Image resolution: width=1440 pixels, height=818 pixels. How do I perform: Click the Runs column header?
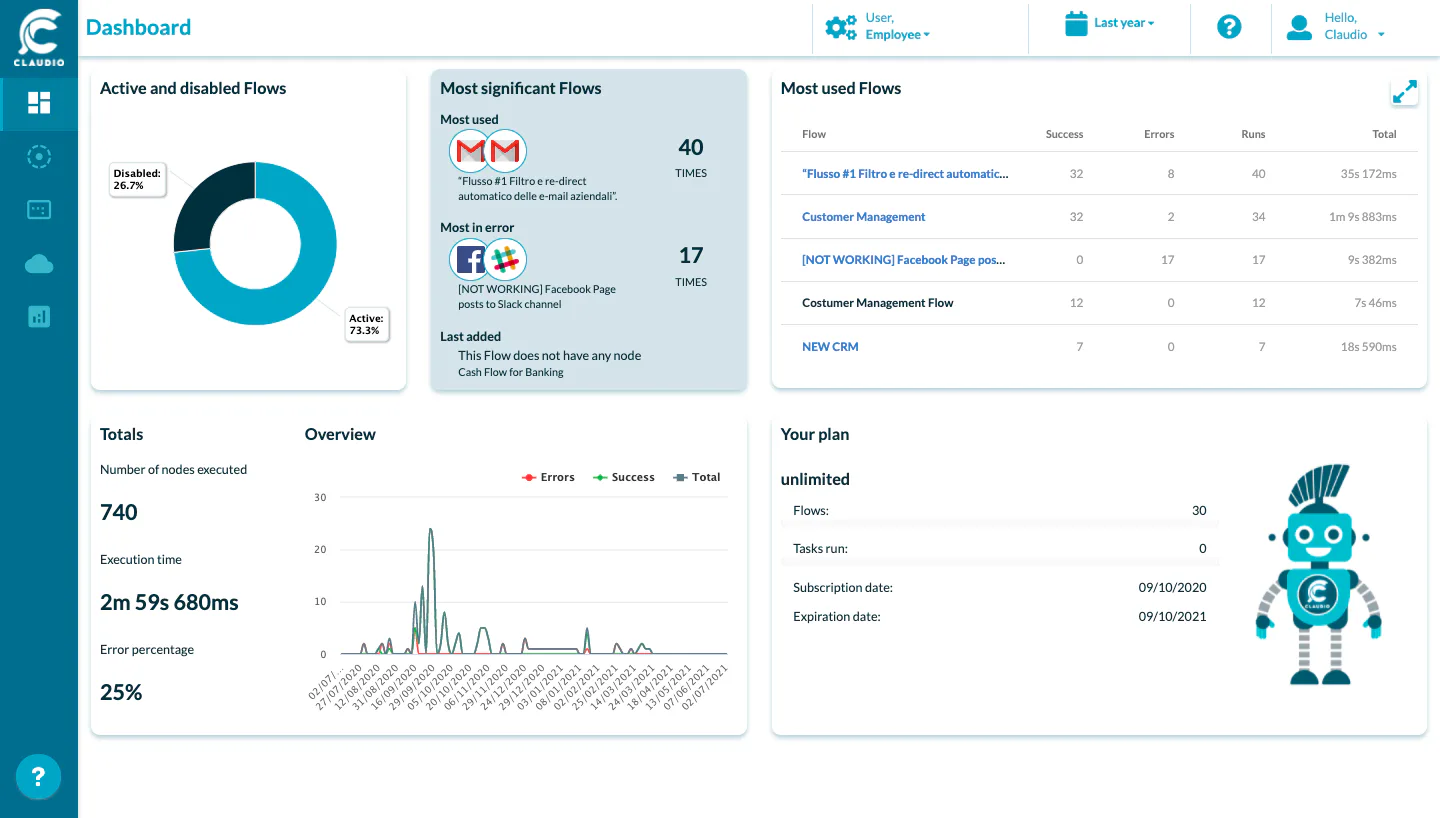coord(1253,134)
